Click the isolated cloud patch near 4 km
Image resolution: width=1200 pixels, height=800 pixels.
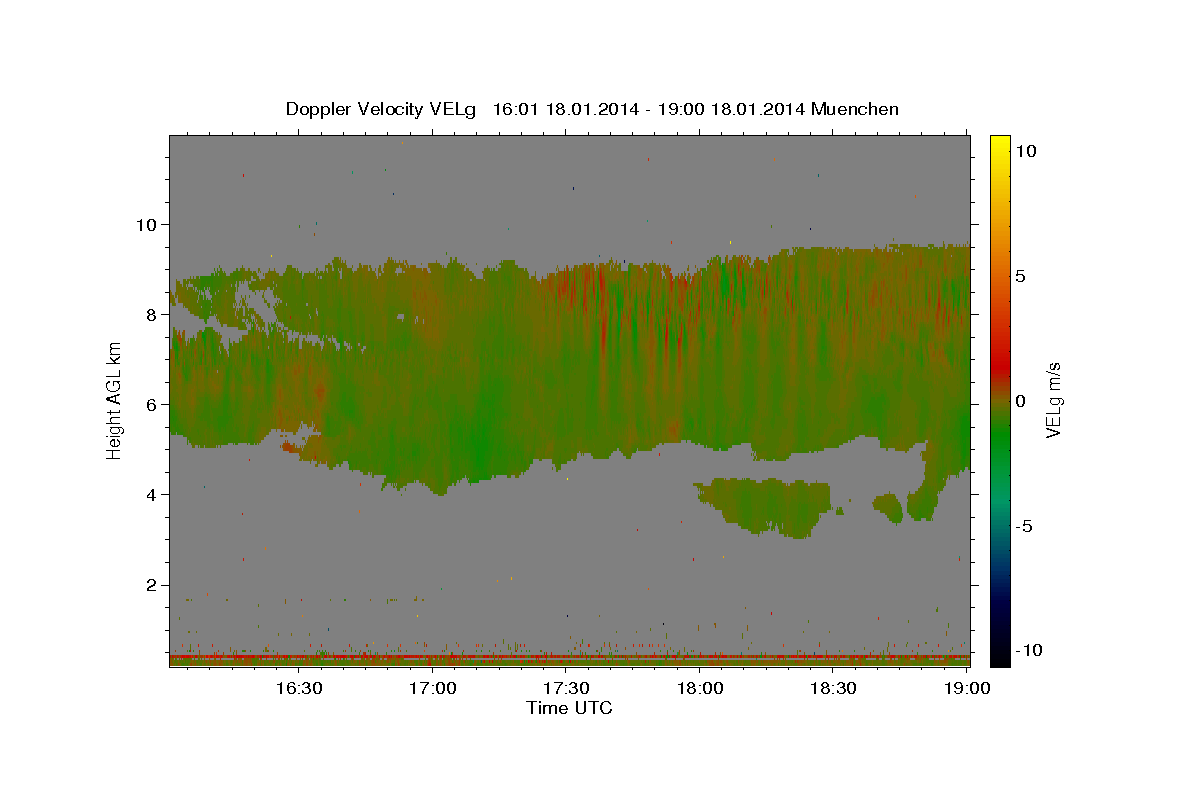click(x=765, y=506)
